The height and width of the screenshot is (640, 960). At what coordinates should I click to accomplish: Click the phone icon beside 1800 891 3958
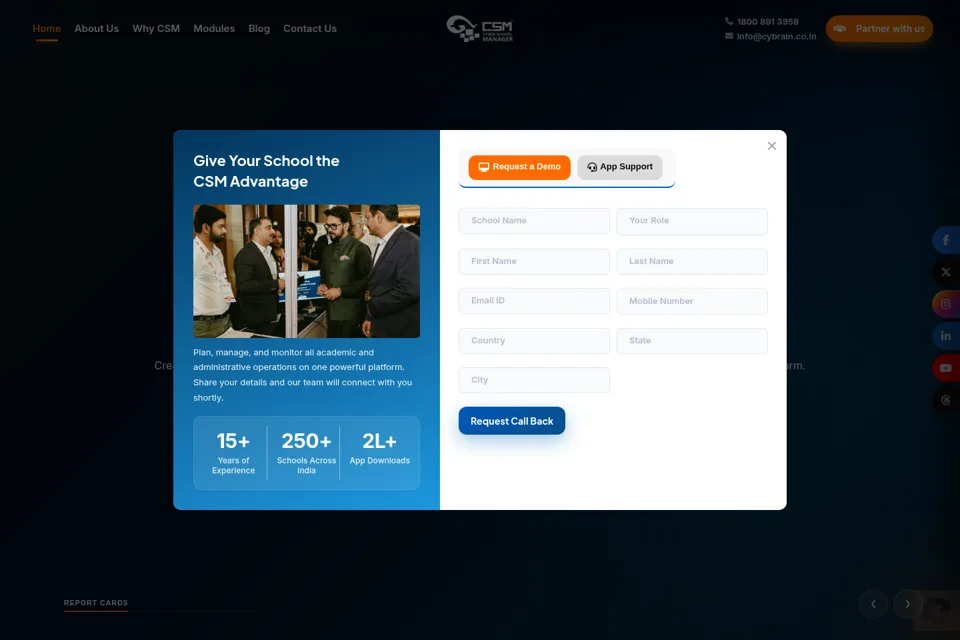point(729,21)
